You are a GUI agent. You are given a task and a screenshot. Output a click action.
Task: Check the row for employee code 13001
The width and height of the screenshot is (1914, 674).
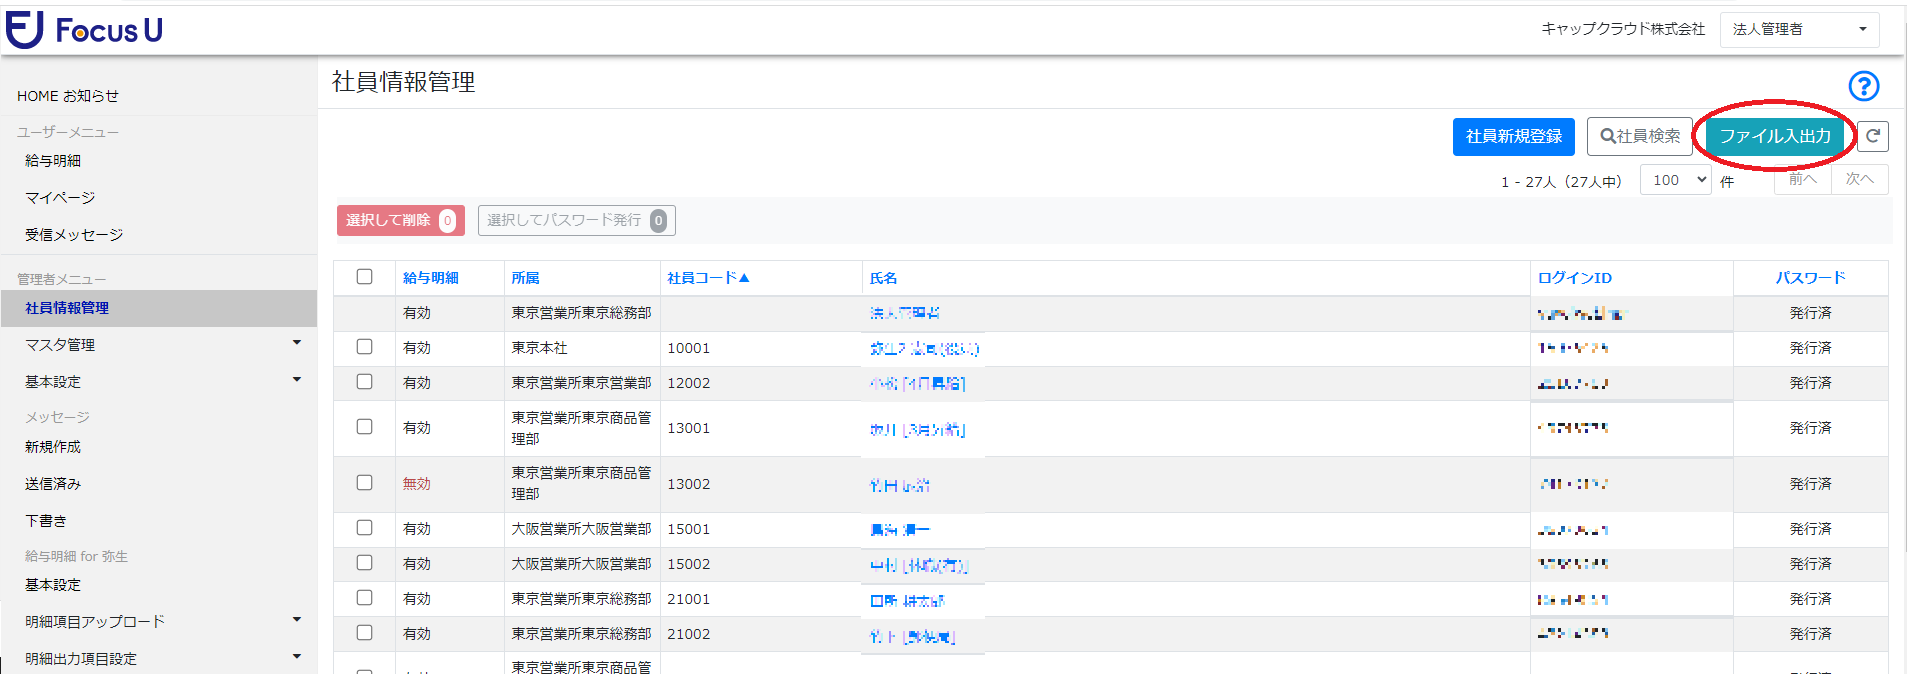click(x=364, y=427)
